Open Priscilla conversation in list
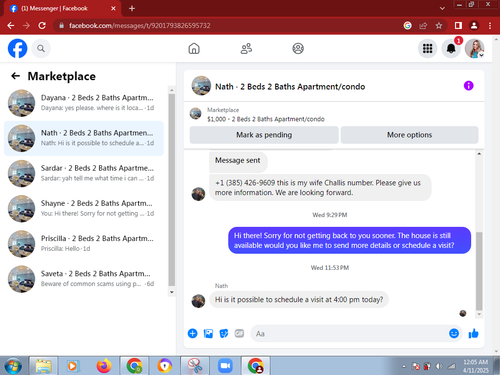Image resolution: width=500 pixels, height=375 pixels. click(83, 244)
